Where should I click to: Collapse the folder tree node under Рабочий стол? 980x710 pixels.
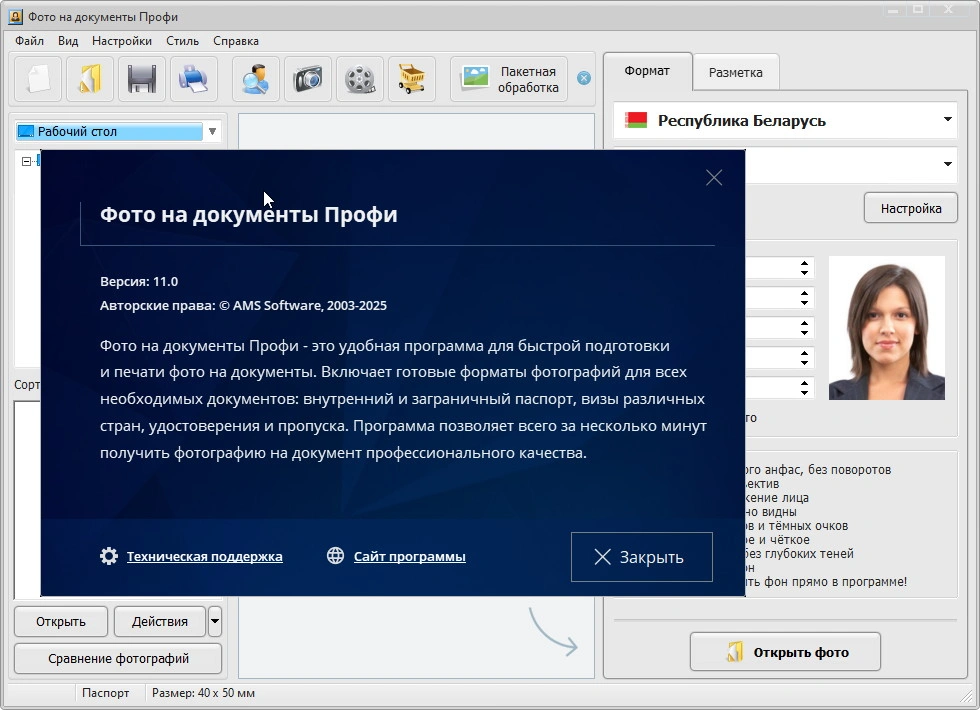click(x=26, y=161)
